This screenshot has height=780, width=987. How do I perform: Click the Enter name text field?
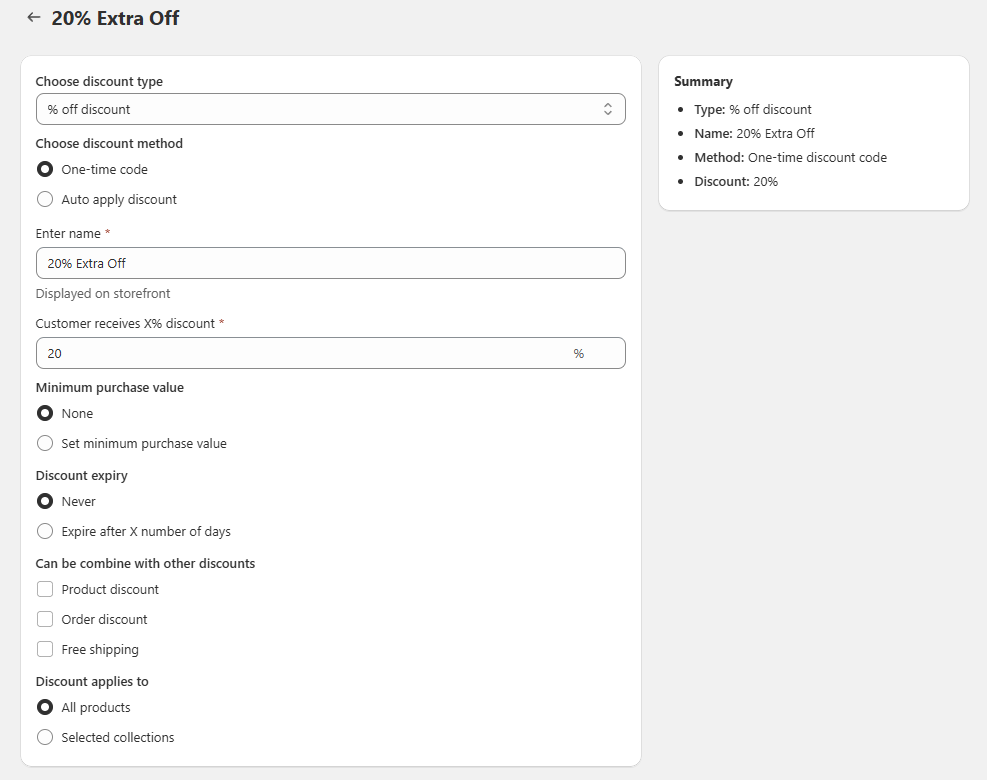330,263
